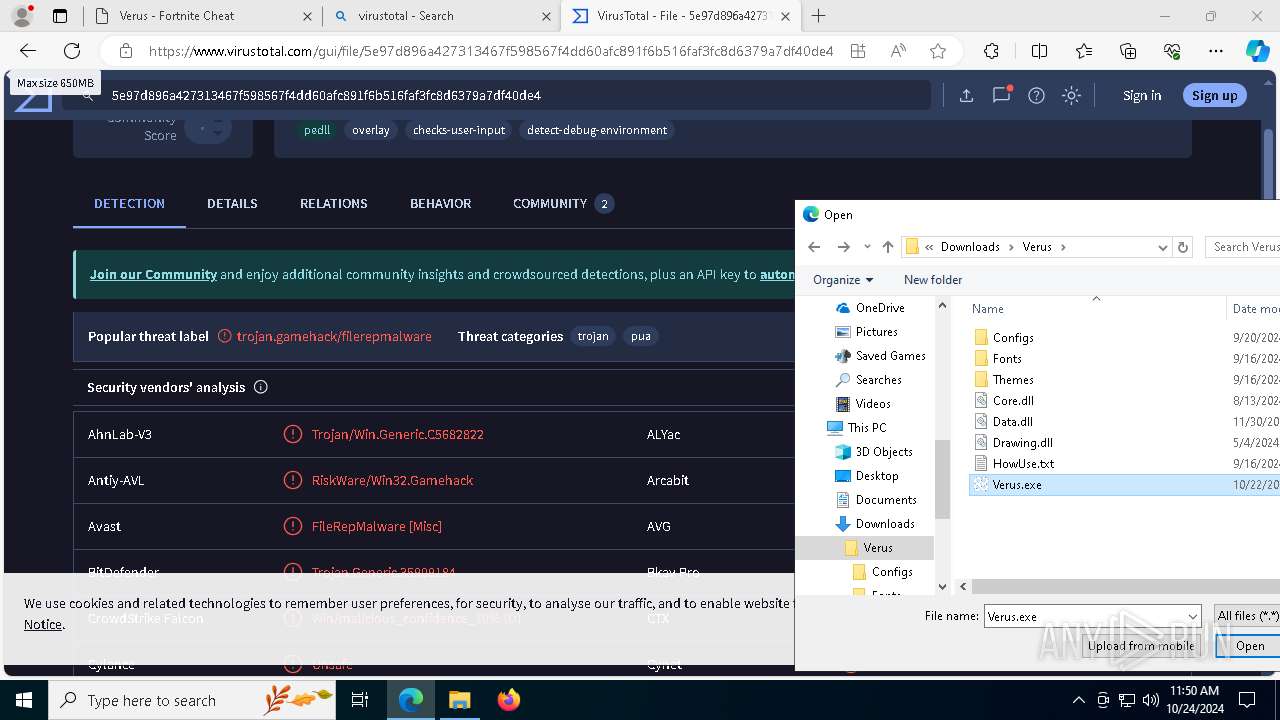This screenshot has height=720, width=1280.
Task: Open the RELATIONS tab
Action: pyautogui.click(x=334, y=203)
